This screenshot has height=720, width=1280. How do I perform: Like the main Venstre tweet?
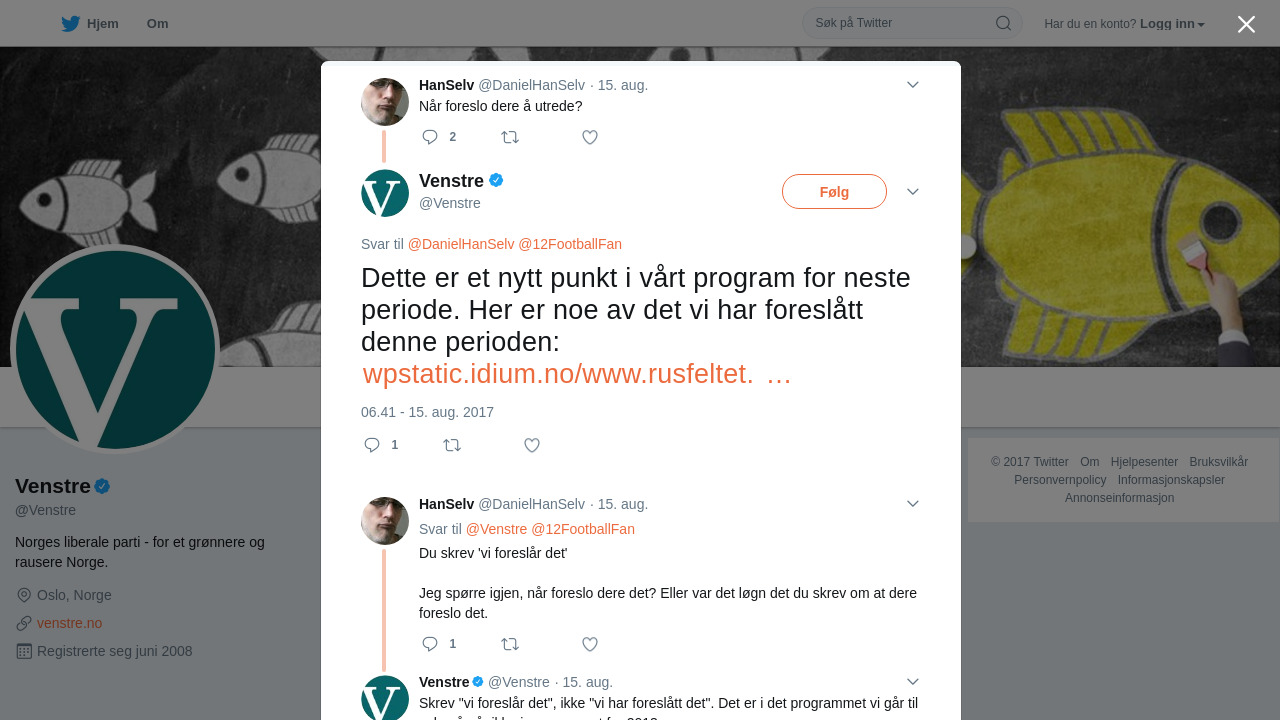532,445
